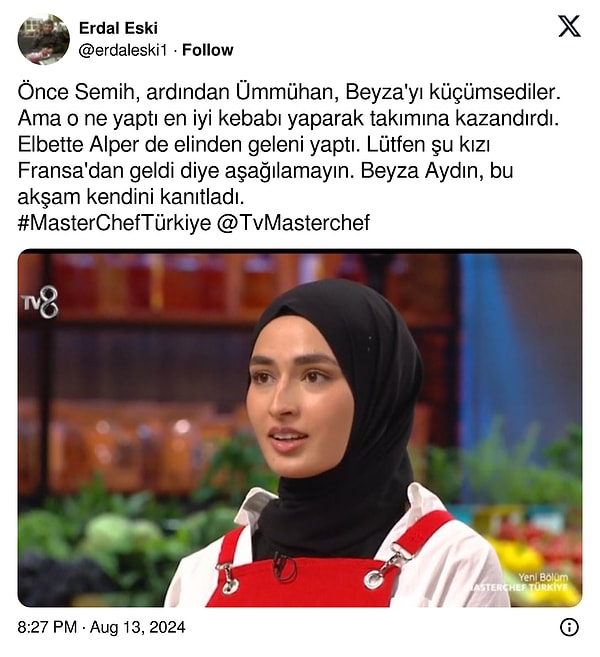Click the lavalier microphone clipped on apron
600x657 pixels.
[284, 566]
